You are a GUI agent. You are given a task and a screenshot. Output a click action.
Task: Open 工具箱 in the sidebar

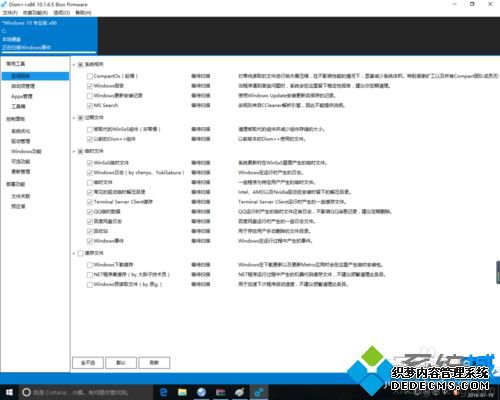[x=18, y=106]
